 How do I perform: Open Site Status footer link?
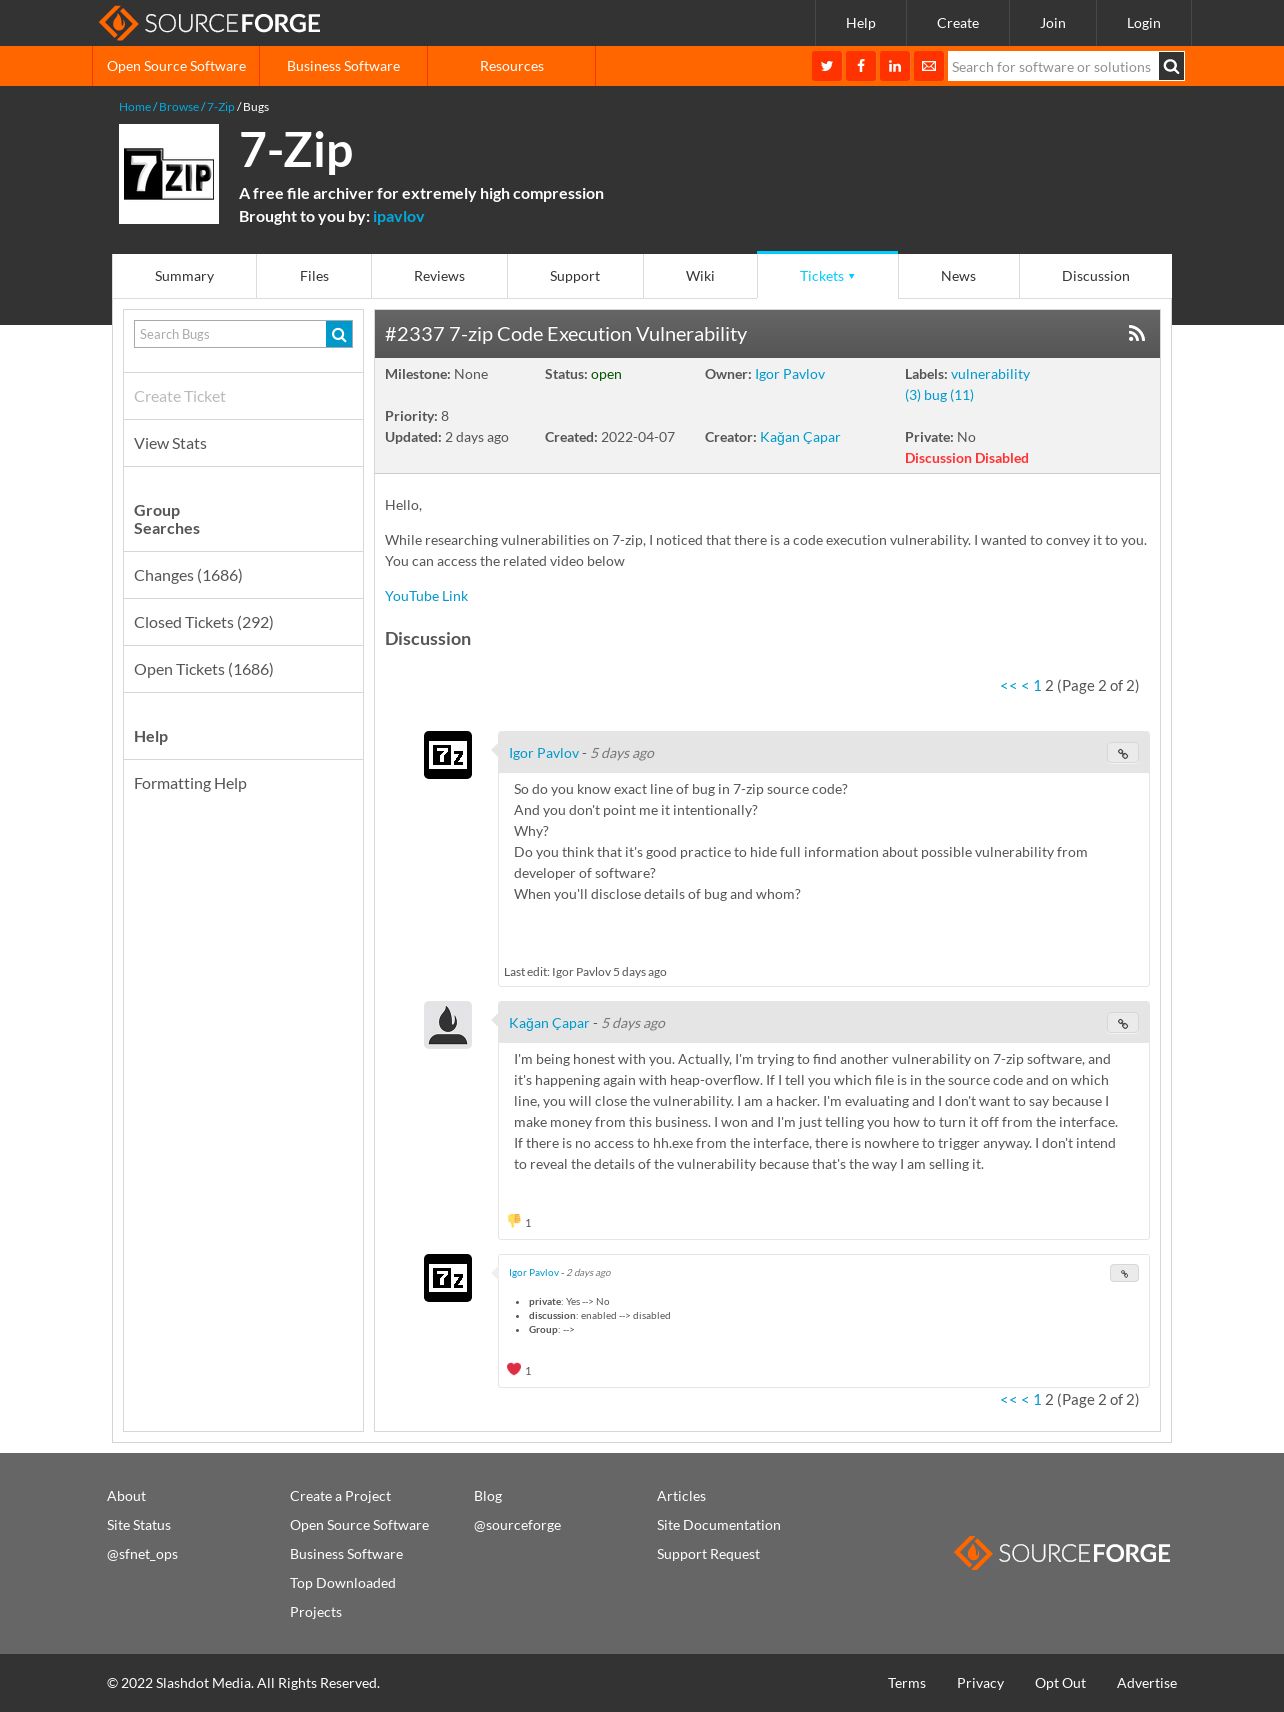click(139, 1525)
